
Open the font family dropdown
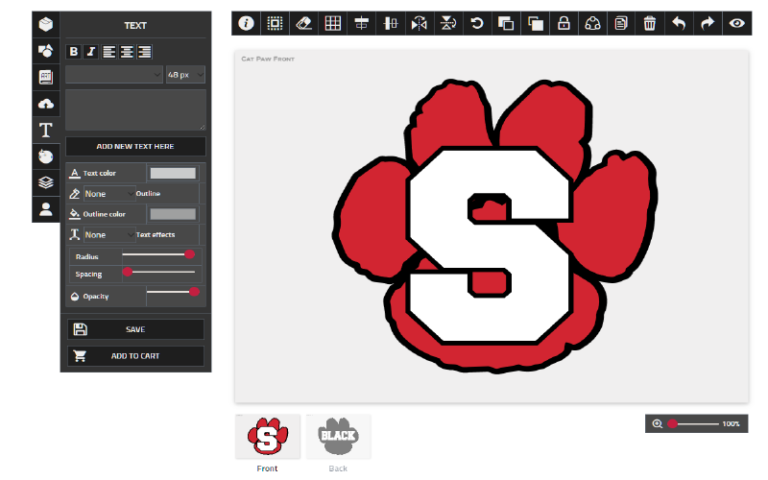114,75
